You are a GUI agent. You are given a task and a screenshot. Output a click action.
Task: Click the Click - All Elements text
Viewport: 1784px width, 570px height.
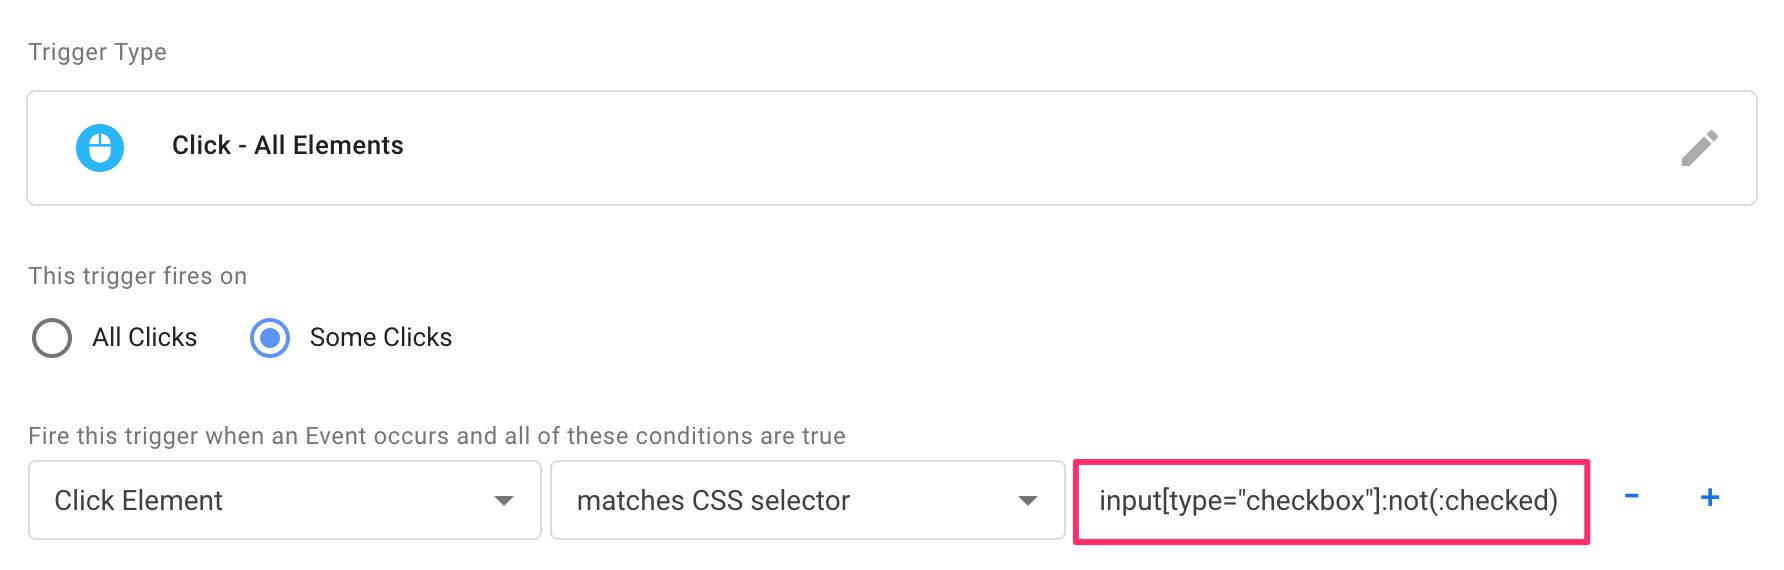[x=288, y=146]
